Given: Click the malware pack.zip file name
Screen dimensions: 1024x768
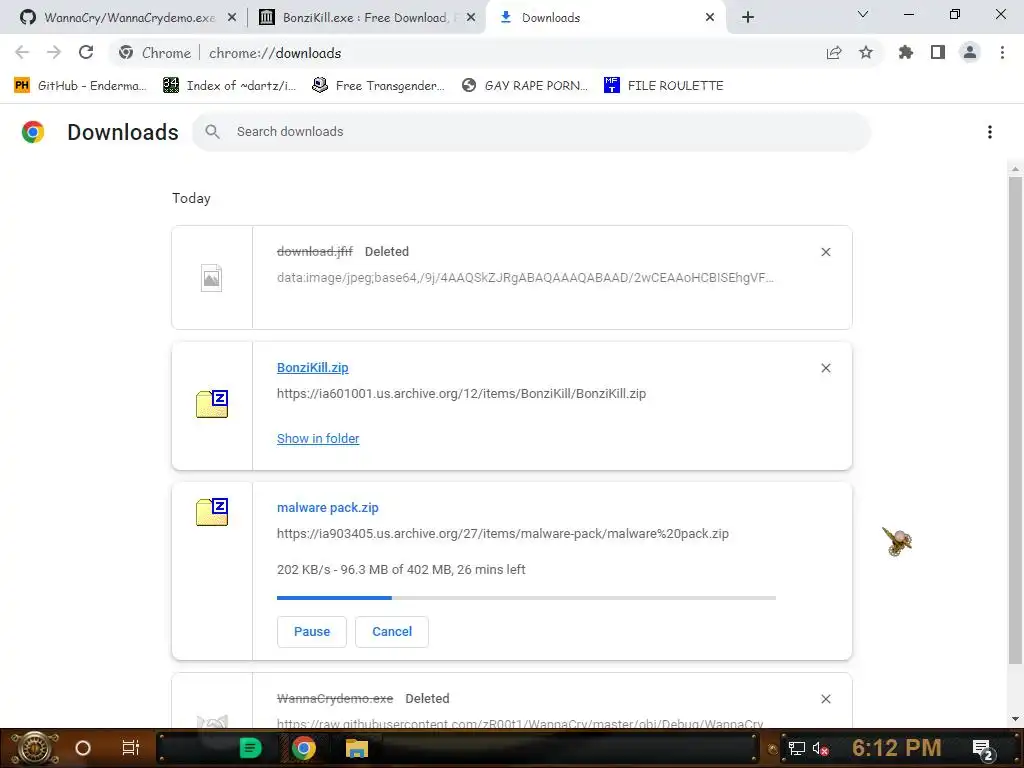Looking at the screenshot, I should (x=328, y=507).
